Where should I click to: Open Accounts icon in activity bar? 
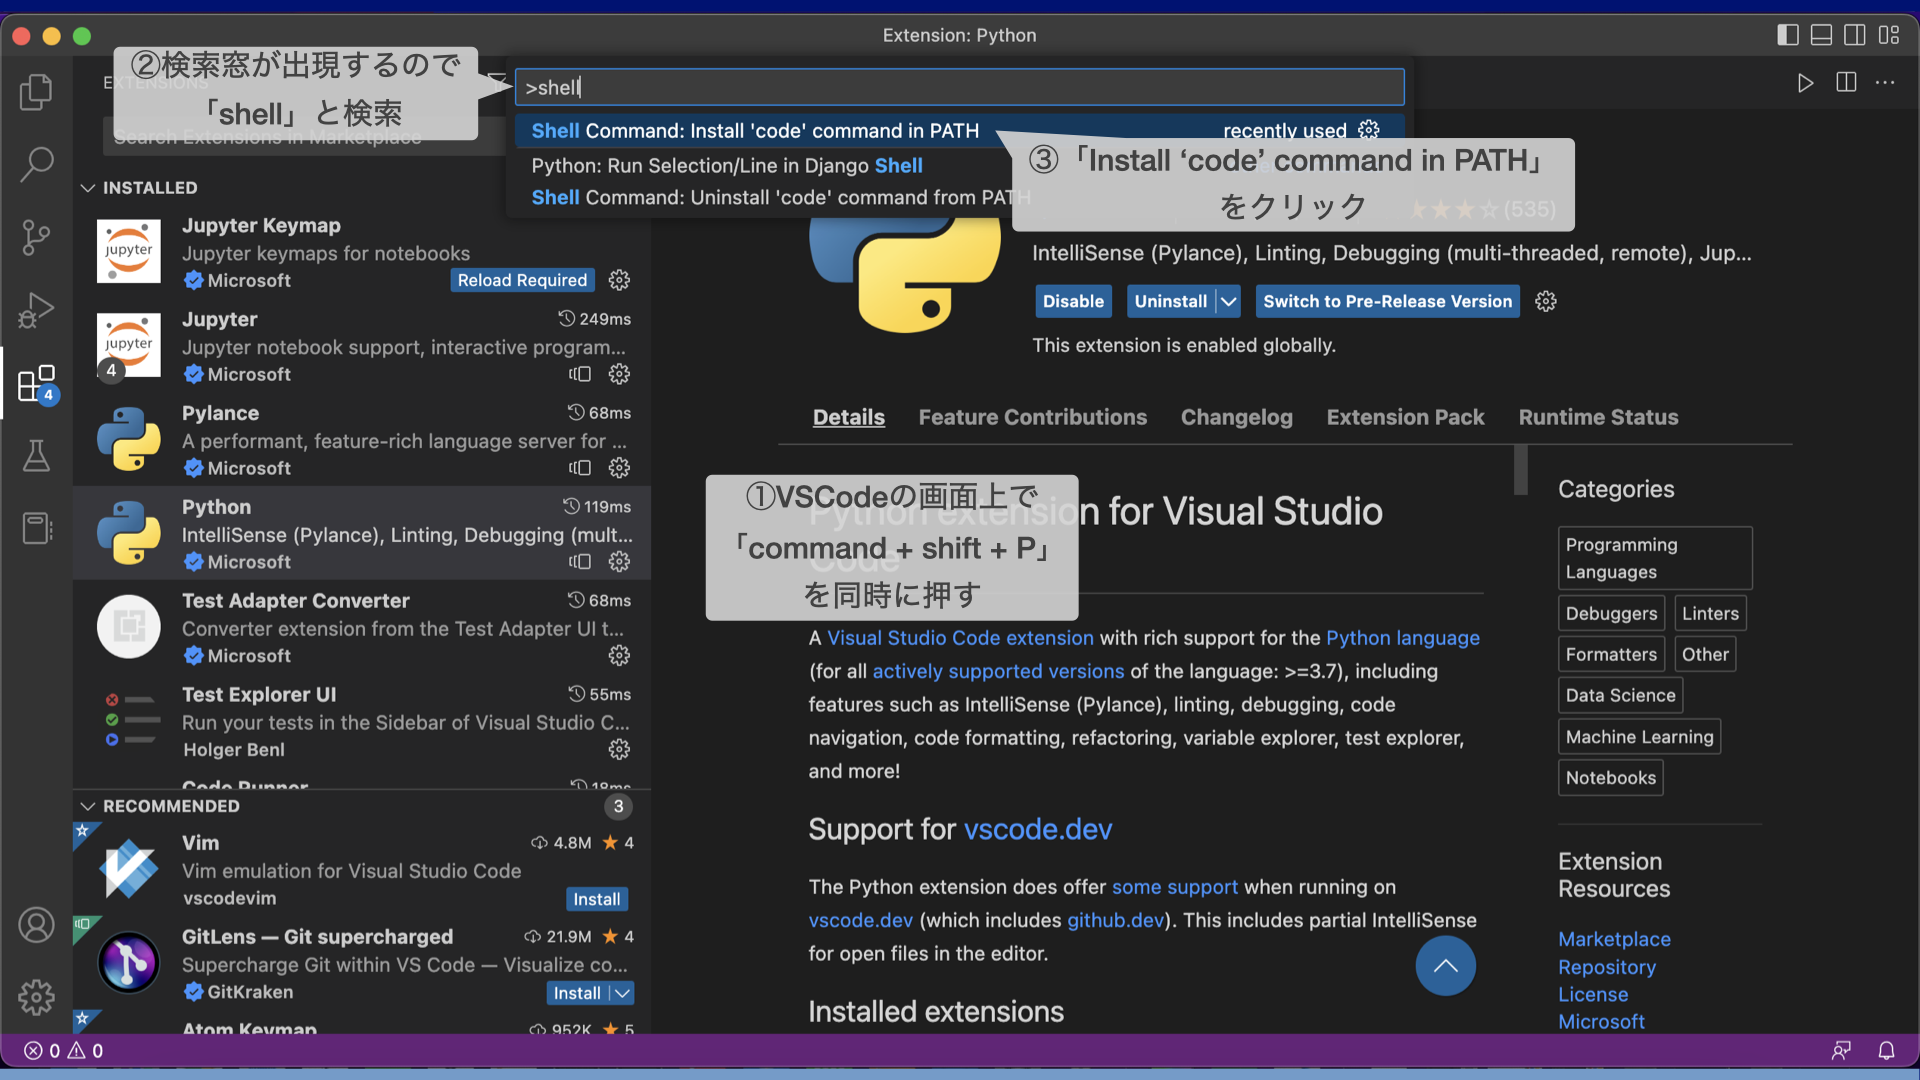coord(36,925)
